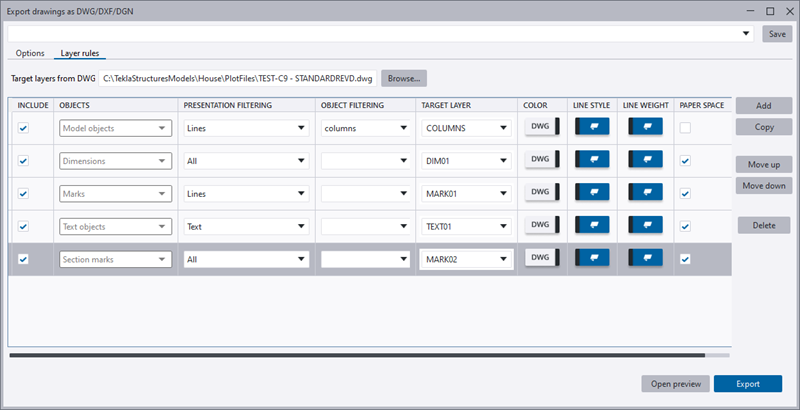Image resolution: width=800 pixels, height=410 pixels.
Task: Click line weight icon in Marks row
Action: click(645, 193)
